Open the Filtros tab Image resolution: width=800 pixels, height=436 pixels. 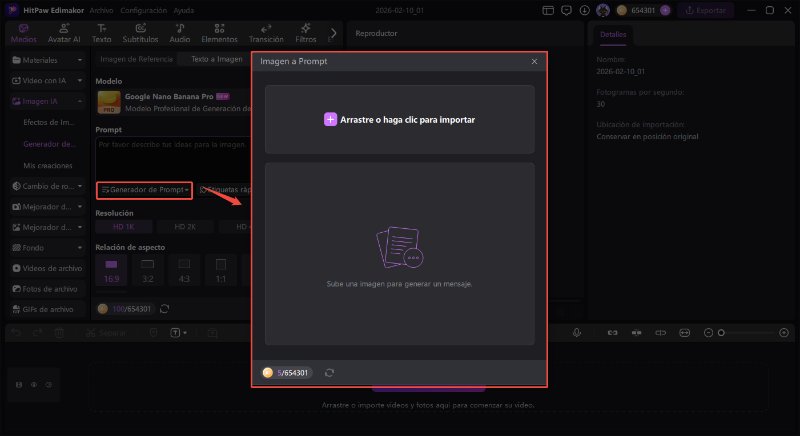306,33
